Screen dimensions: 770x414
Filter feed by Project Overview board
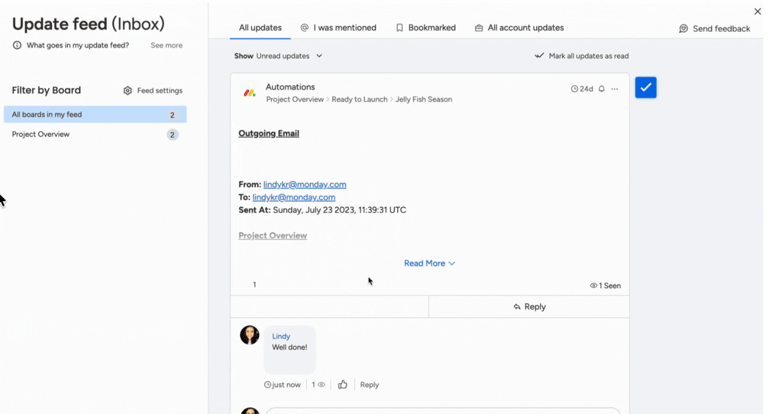95,135
